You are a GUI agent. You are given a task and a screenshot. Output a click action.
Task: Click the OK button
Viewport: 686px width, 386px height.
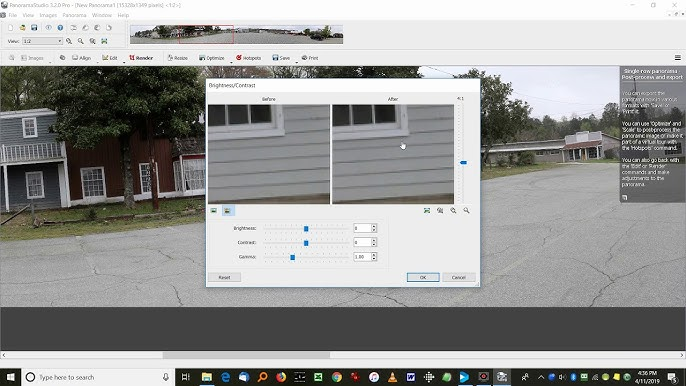click(423, 277)
